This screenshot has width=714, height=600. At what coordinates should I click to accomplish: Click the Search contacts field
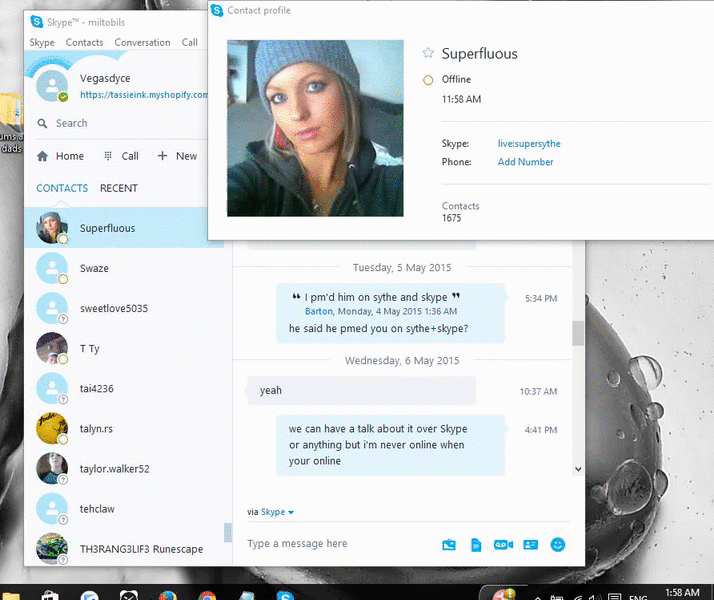(x=121, y=123)
